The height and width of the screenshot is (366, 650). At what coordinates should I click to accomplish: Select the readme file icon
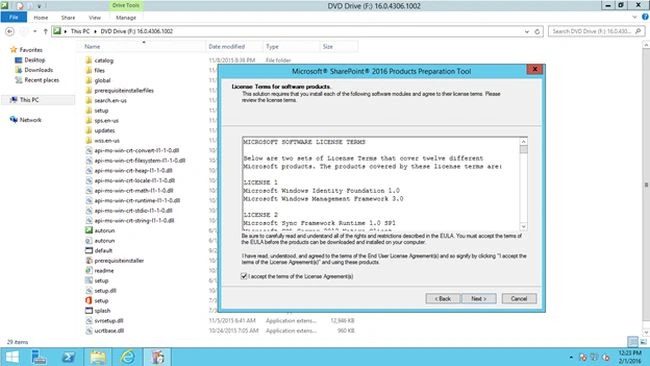[89, 270]
